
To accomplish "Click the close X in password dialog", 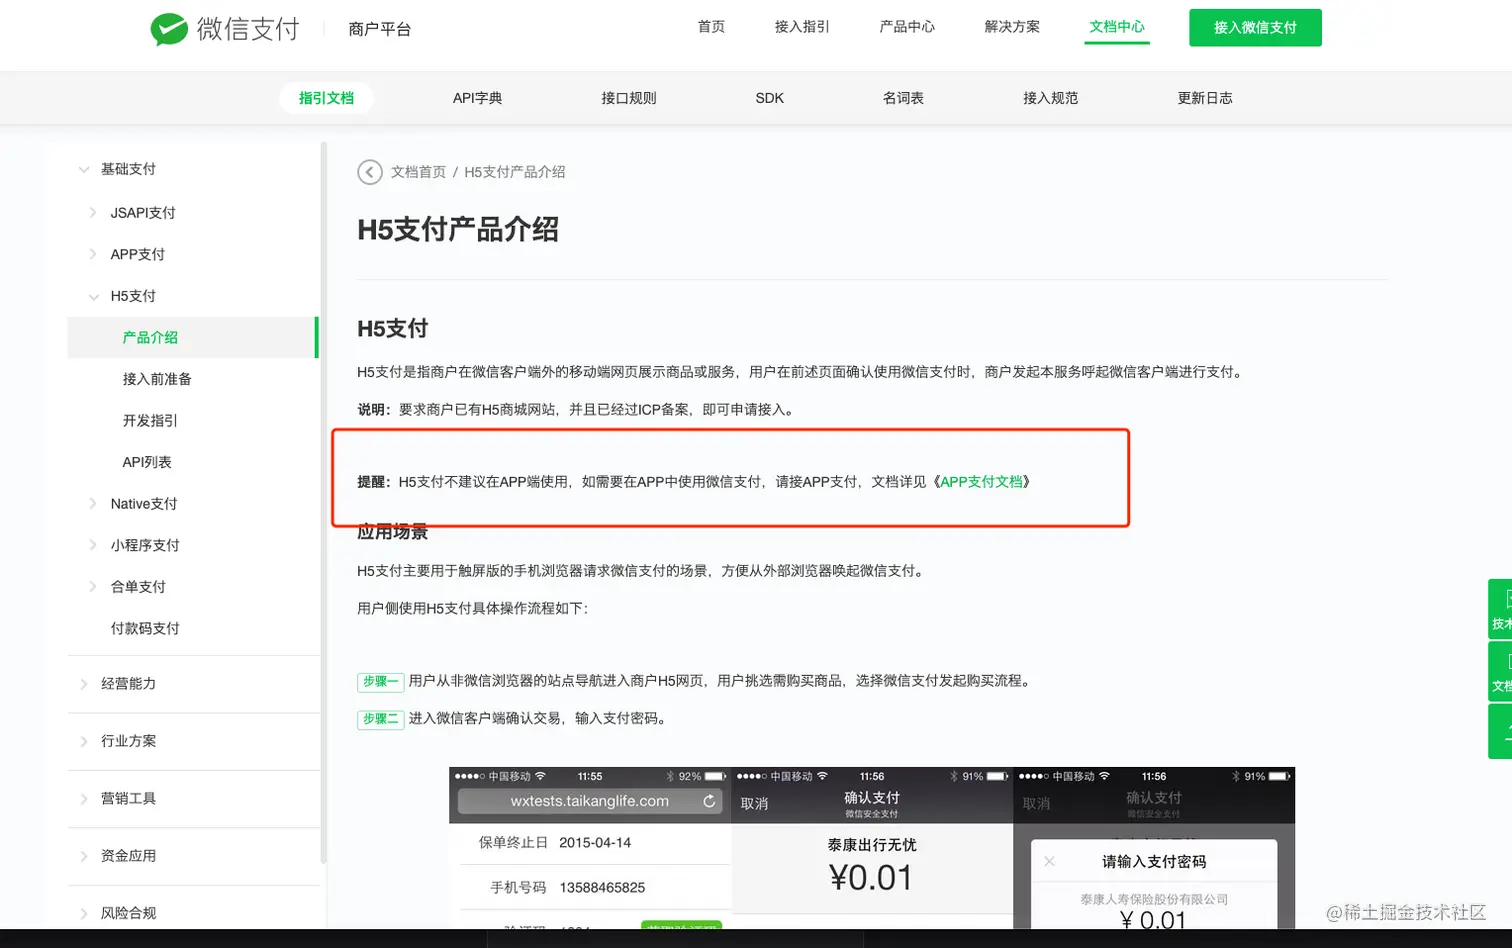I will [x=1049, y=861].
